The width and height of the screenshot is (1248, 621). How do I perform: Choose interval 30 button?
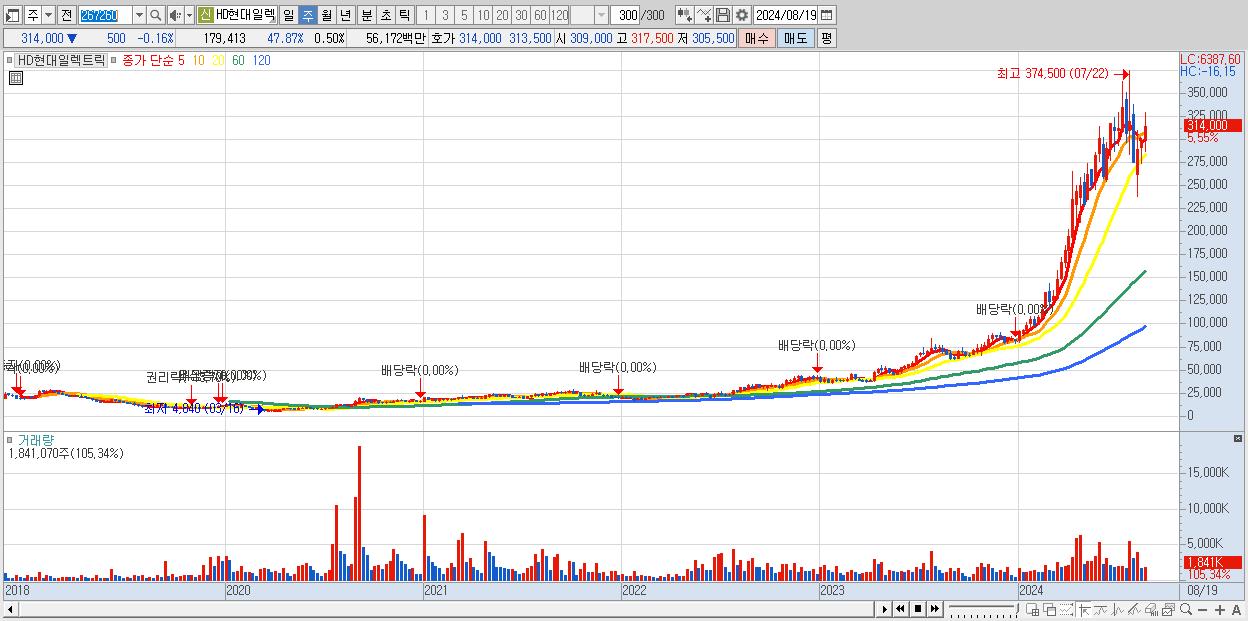coord(521,15)
